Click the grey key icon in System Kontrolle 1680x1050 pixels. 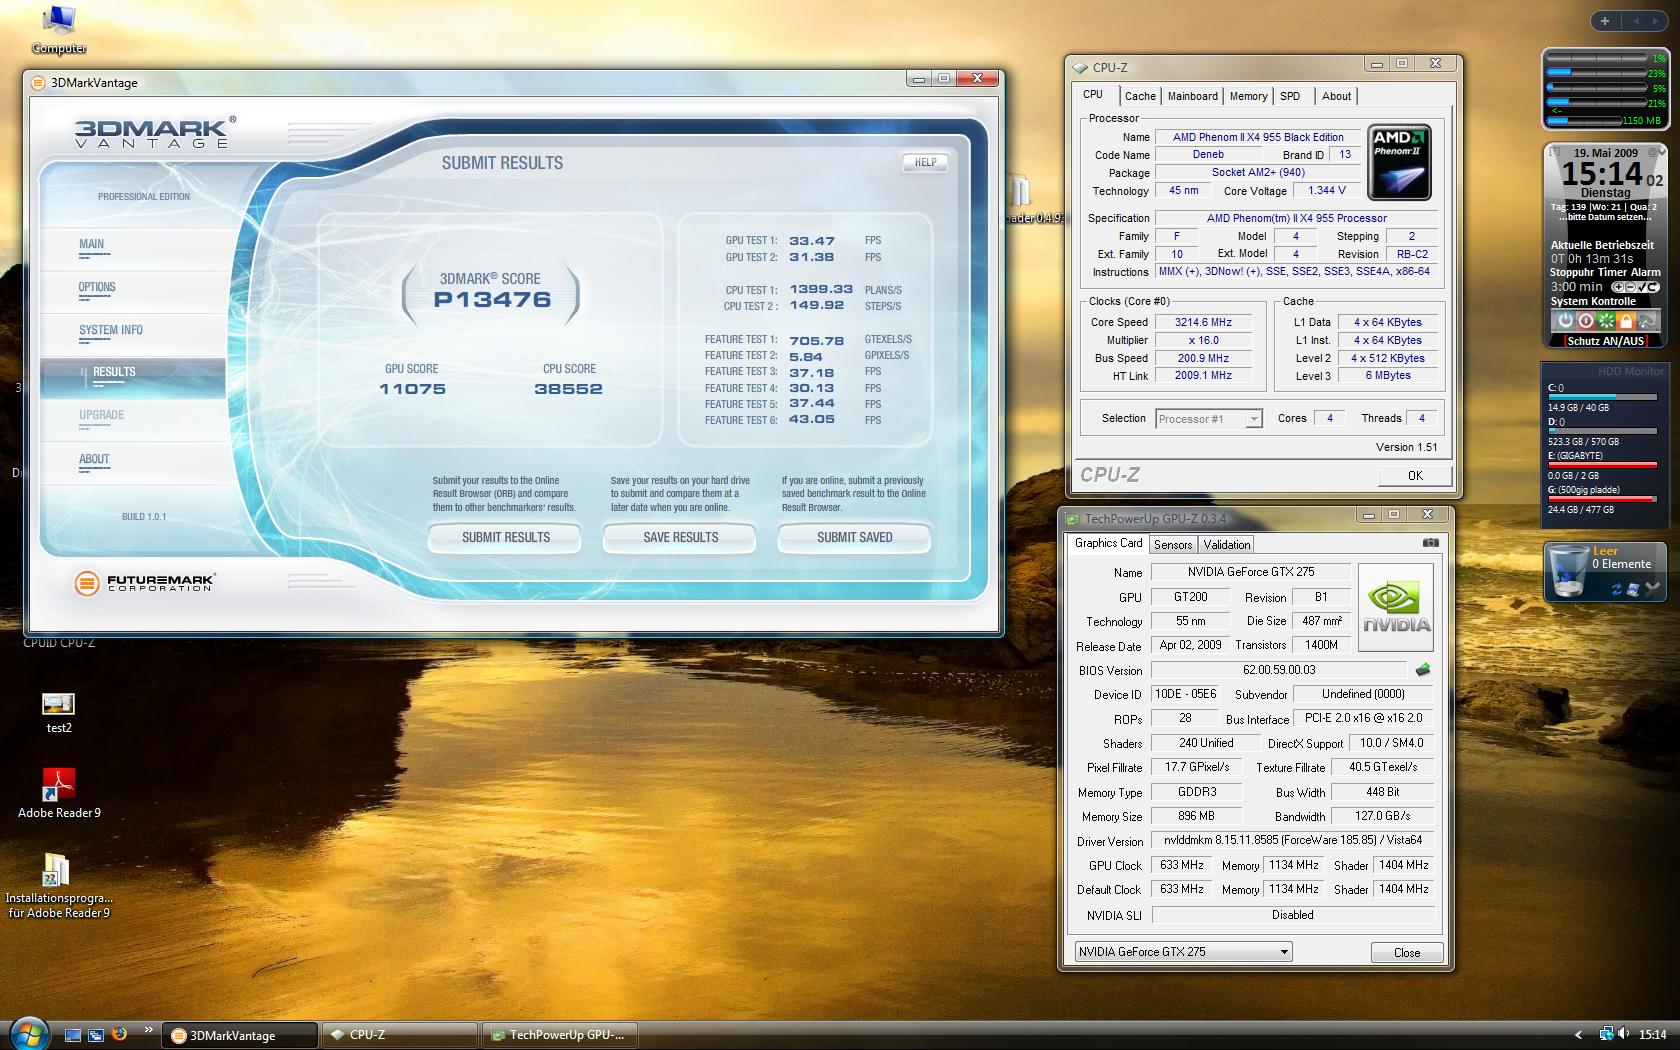(x=1646, y=321)
